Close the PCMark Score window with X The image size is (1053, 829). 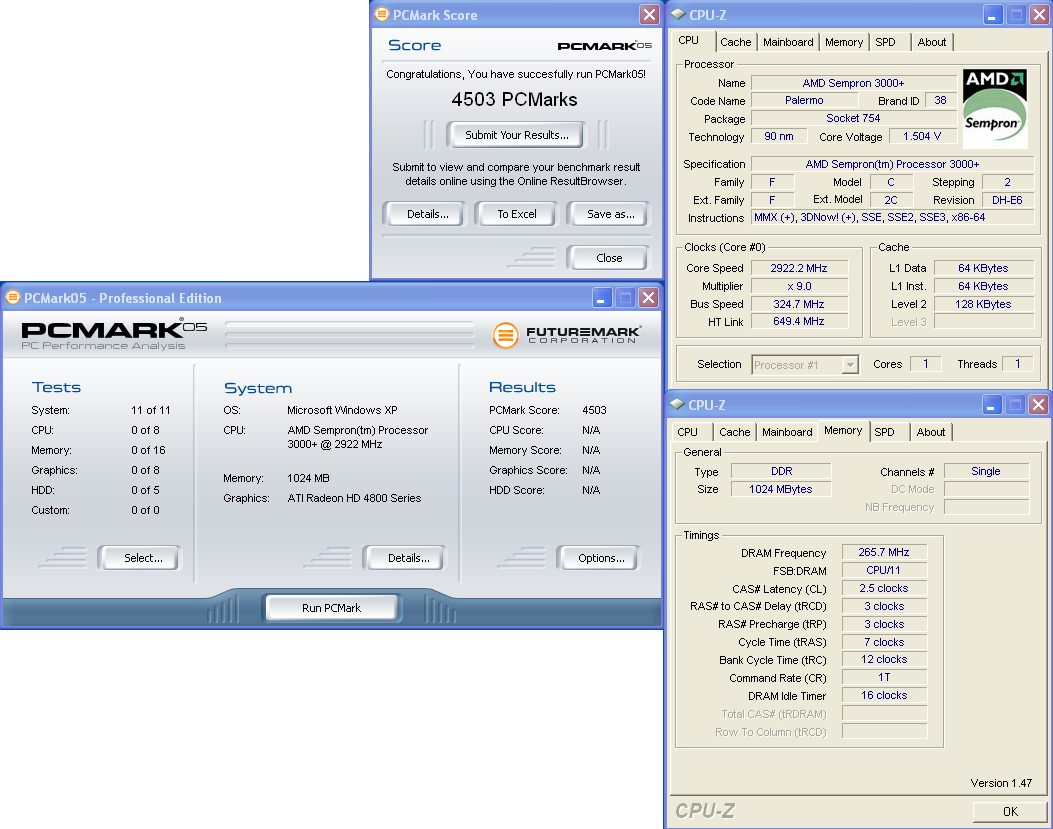(649, 15)
